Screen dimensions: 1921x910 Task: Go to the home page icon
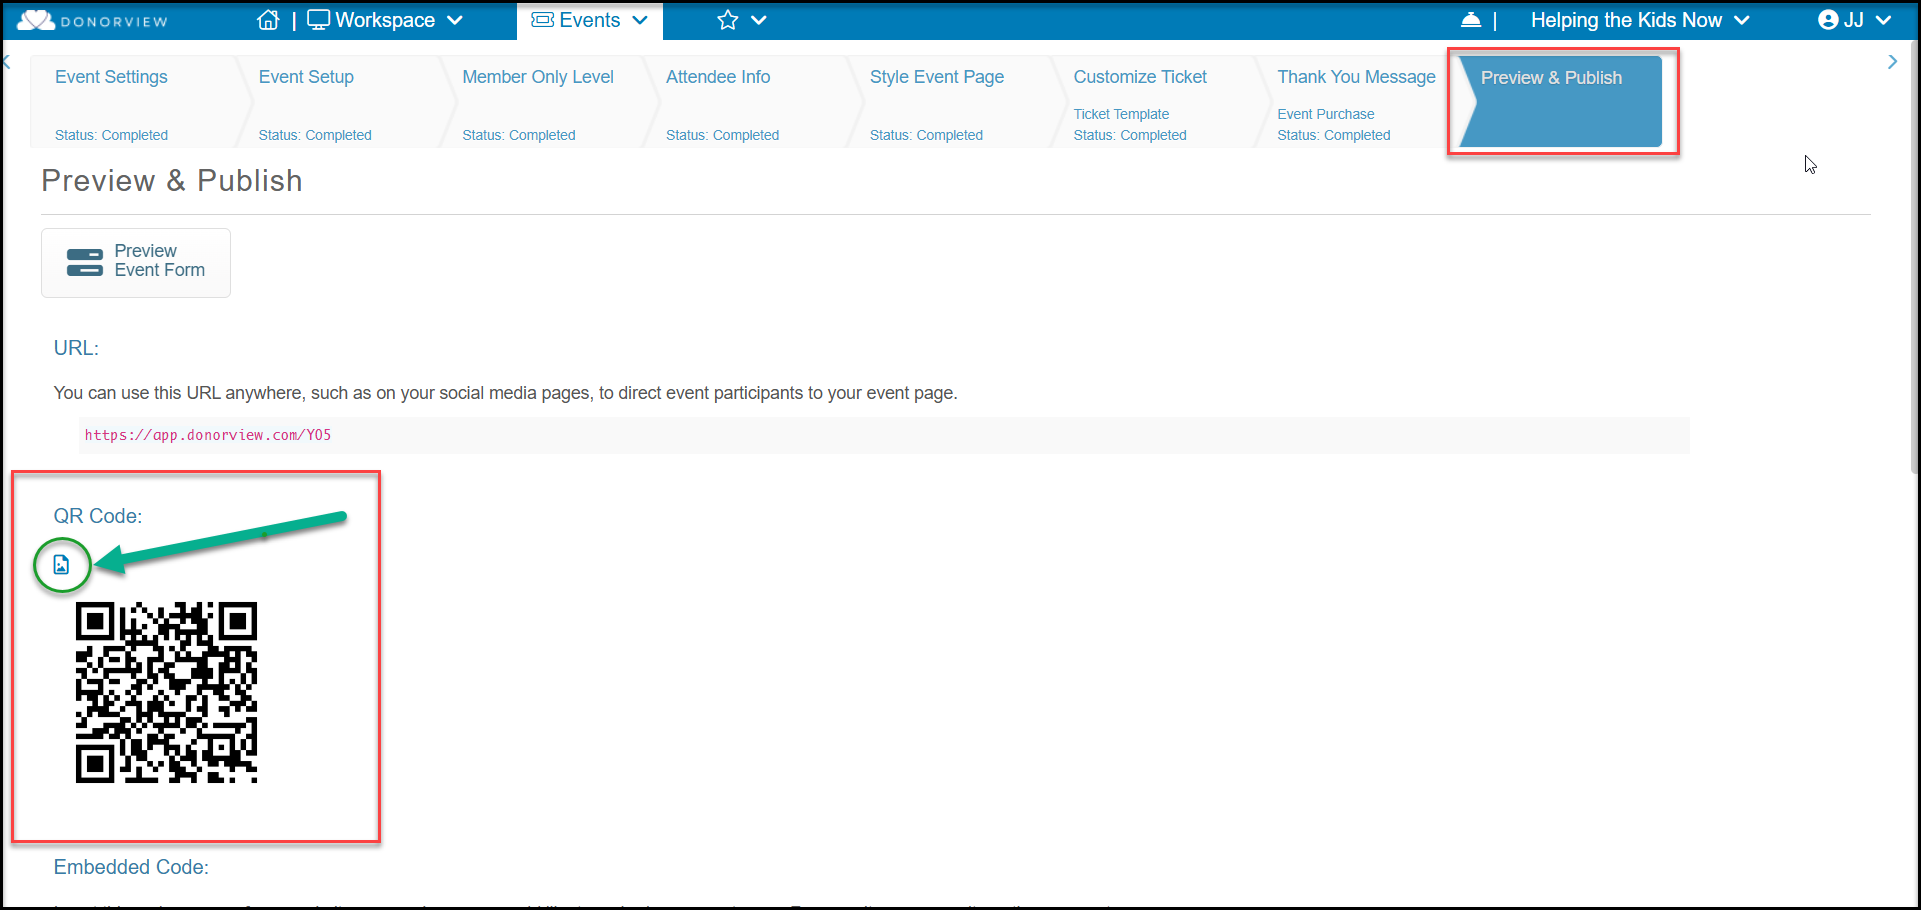pos(268,20)
